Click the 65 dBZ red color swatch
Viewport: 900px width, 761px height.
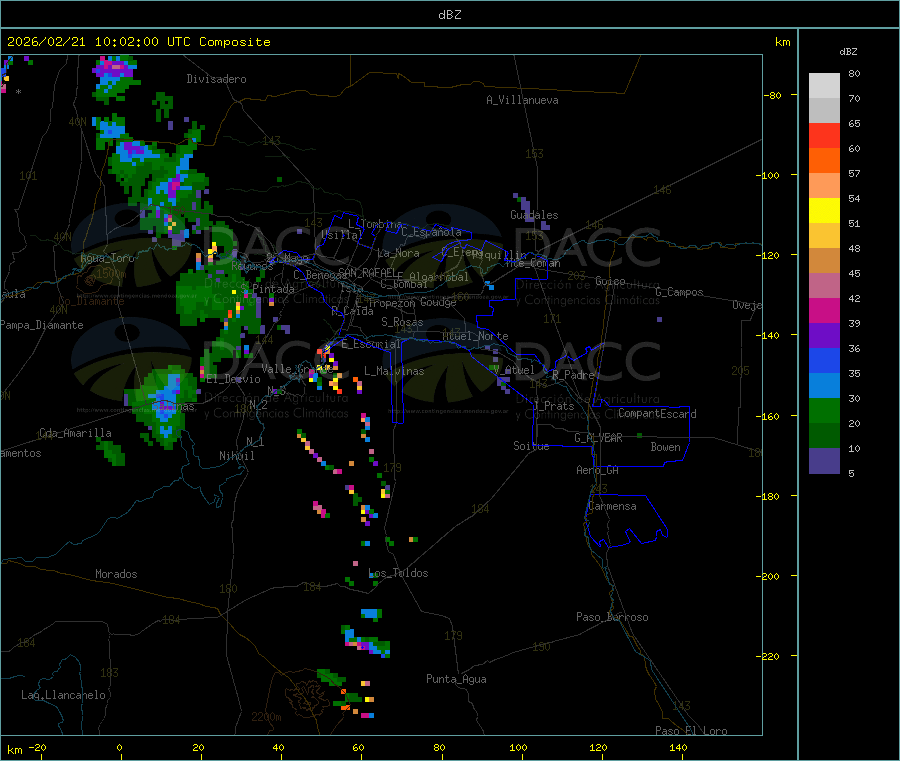[x=824, y=135]
